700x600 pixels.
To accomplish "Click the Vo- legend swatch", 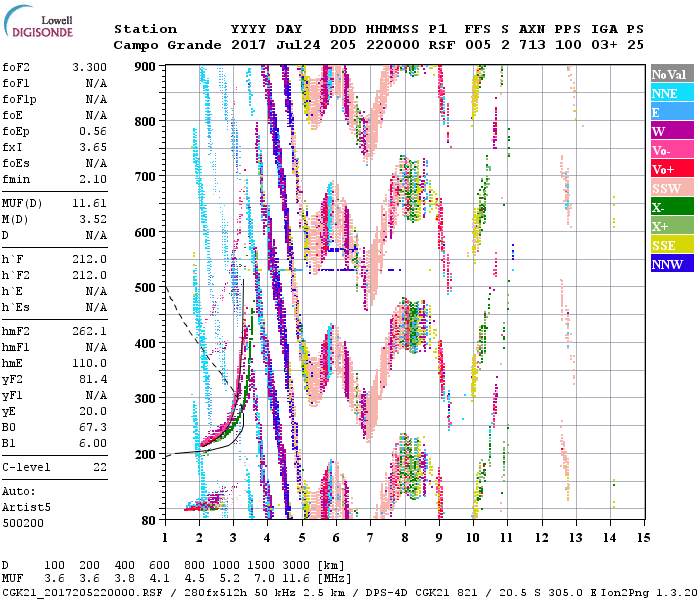I will [x=672, y=150].
